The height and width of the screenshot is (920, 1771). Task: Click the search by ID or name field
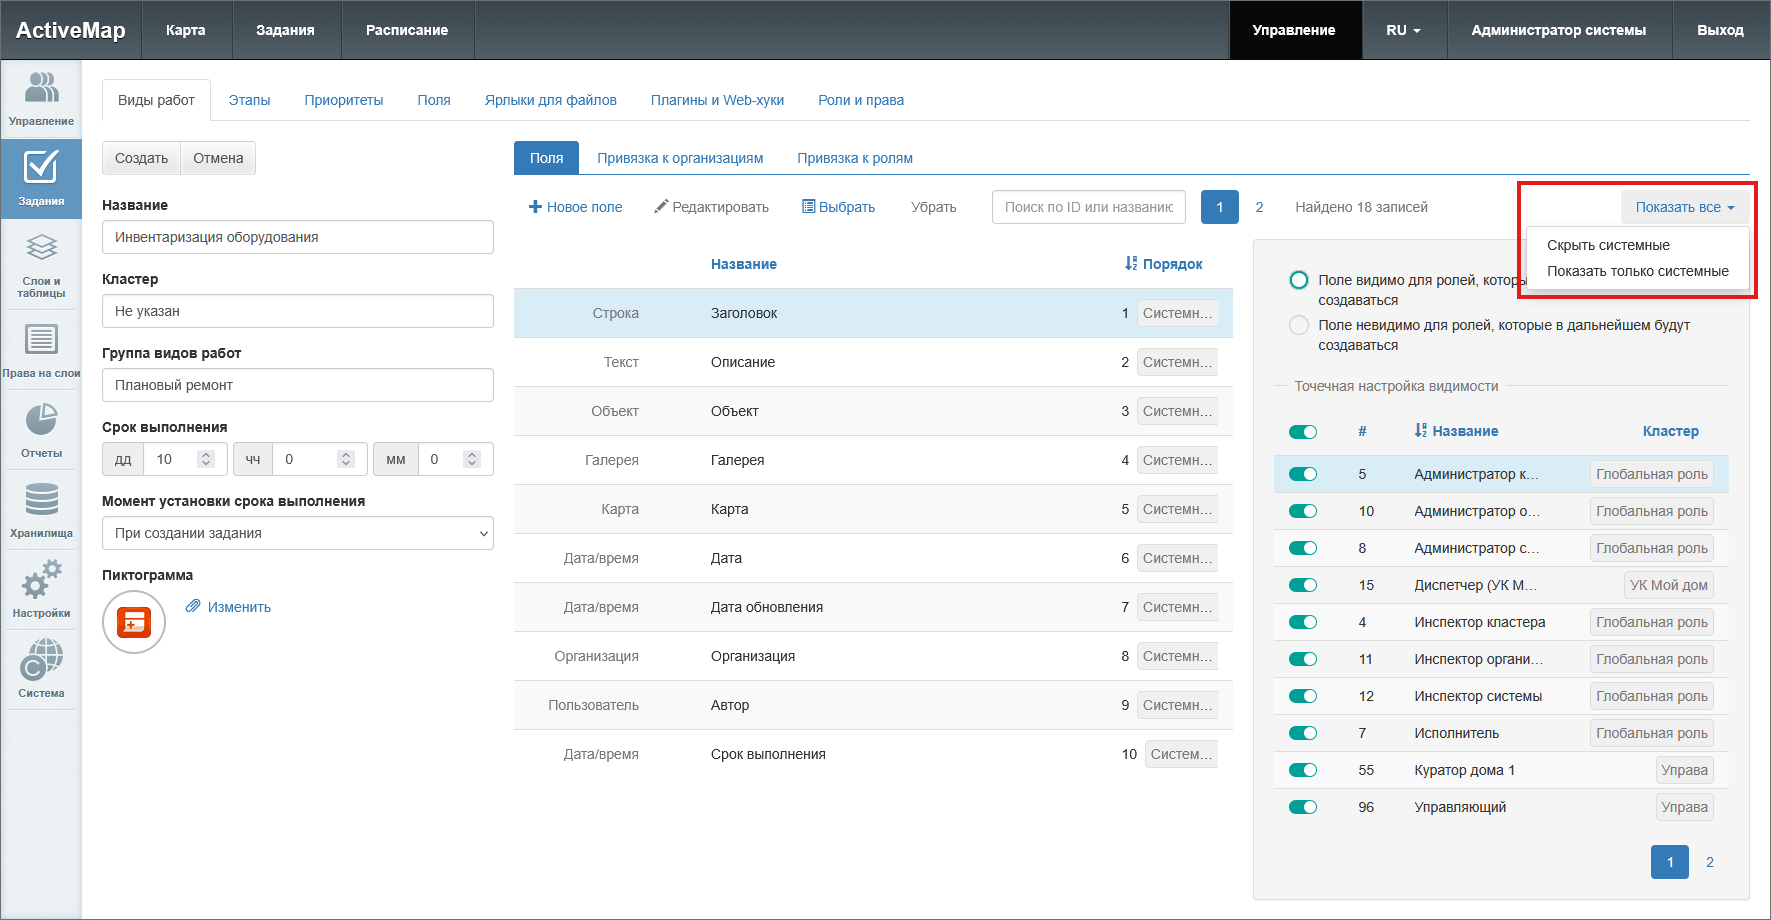(x=1088, y=207)
